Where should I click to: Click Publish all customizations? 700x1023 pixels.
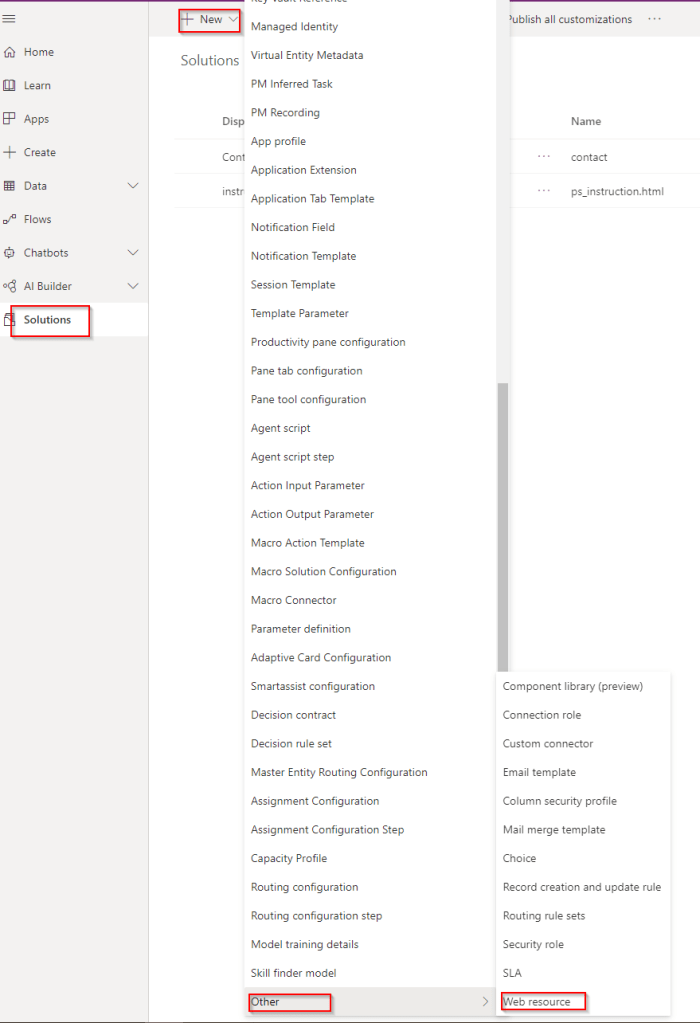[x=569, y=19]
